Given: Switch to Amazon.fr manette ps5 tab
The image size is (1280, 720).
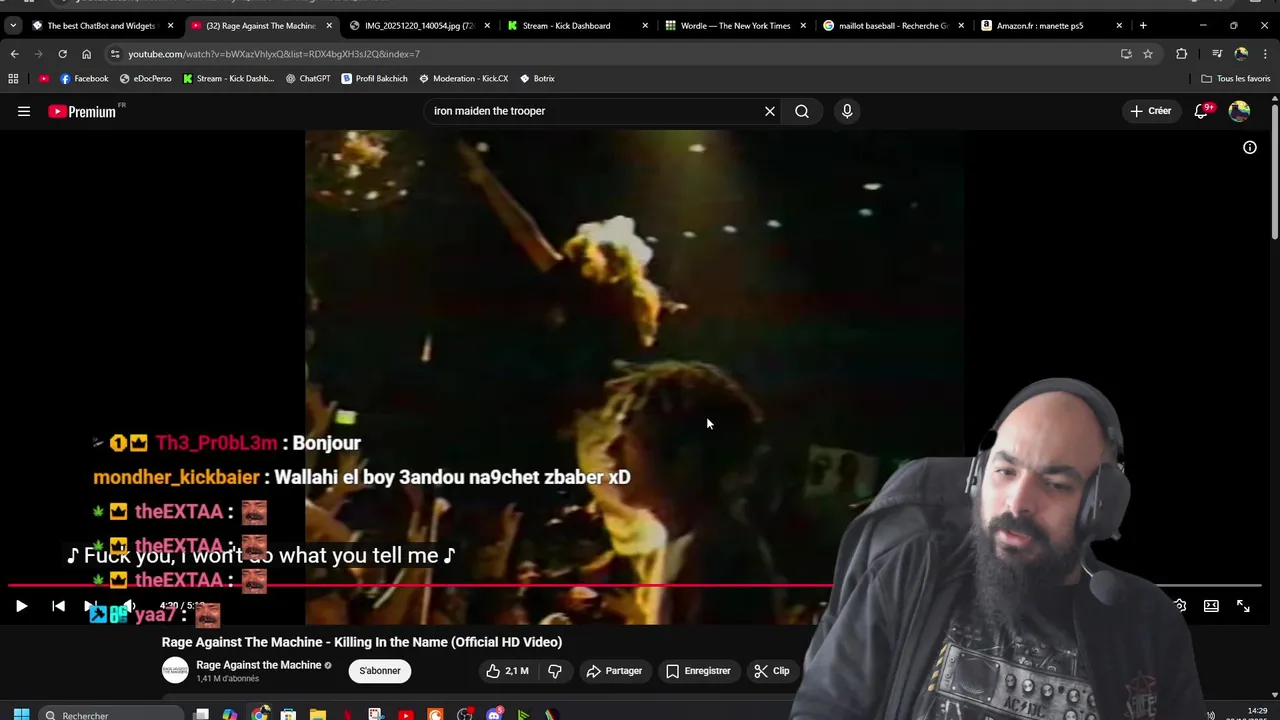Looking at the screenshot, I should tap(1051, 25).
